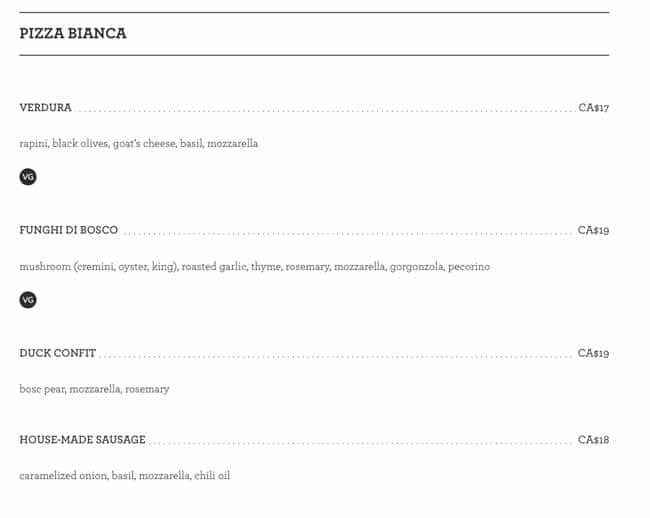Click the mushroom and gorgonzola ingredients description
Screen dimensions: 650x518
point(255,267)
